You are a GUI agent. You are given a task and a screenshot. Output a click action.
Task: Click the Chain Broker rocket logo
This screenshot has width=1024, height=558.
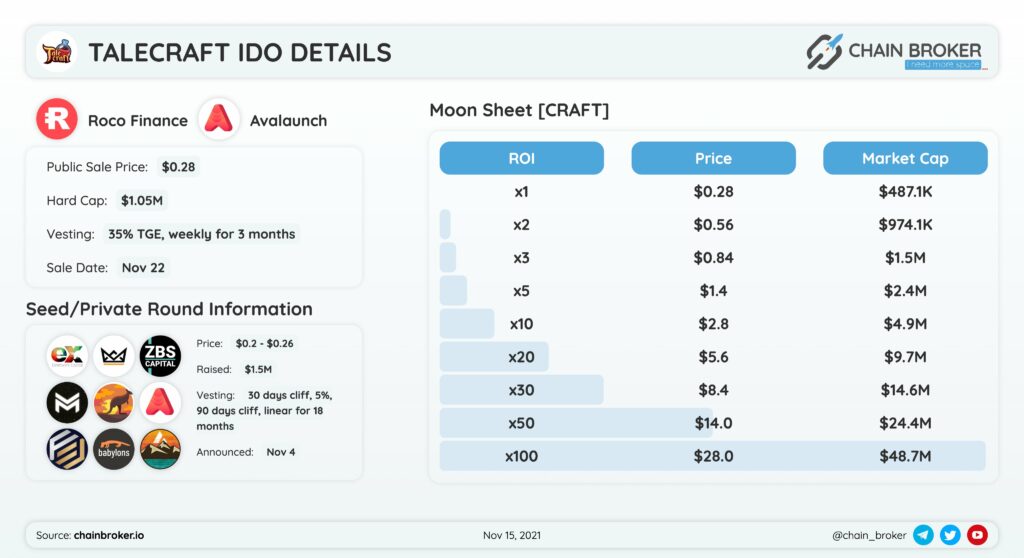click(x=824, y=52)
